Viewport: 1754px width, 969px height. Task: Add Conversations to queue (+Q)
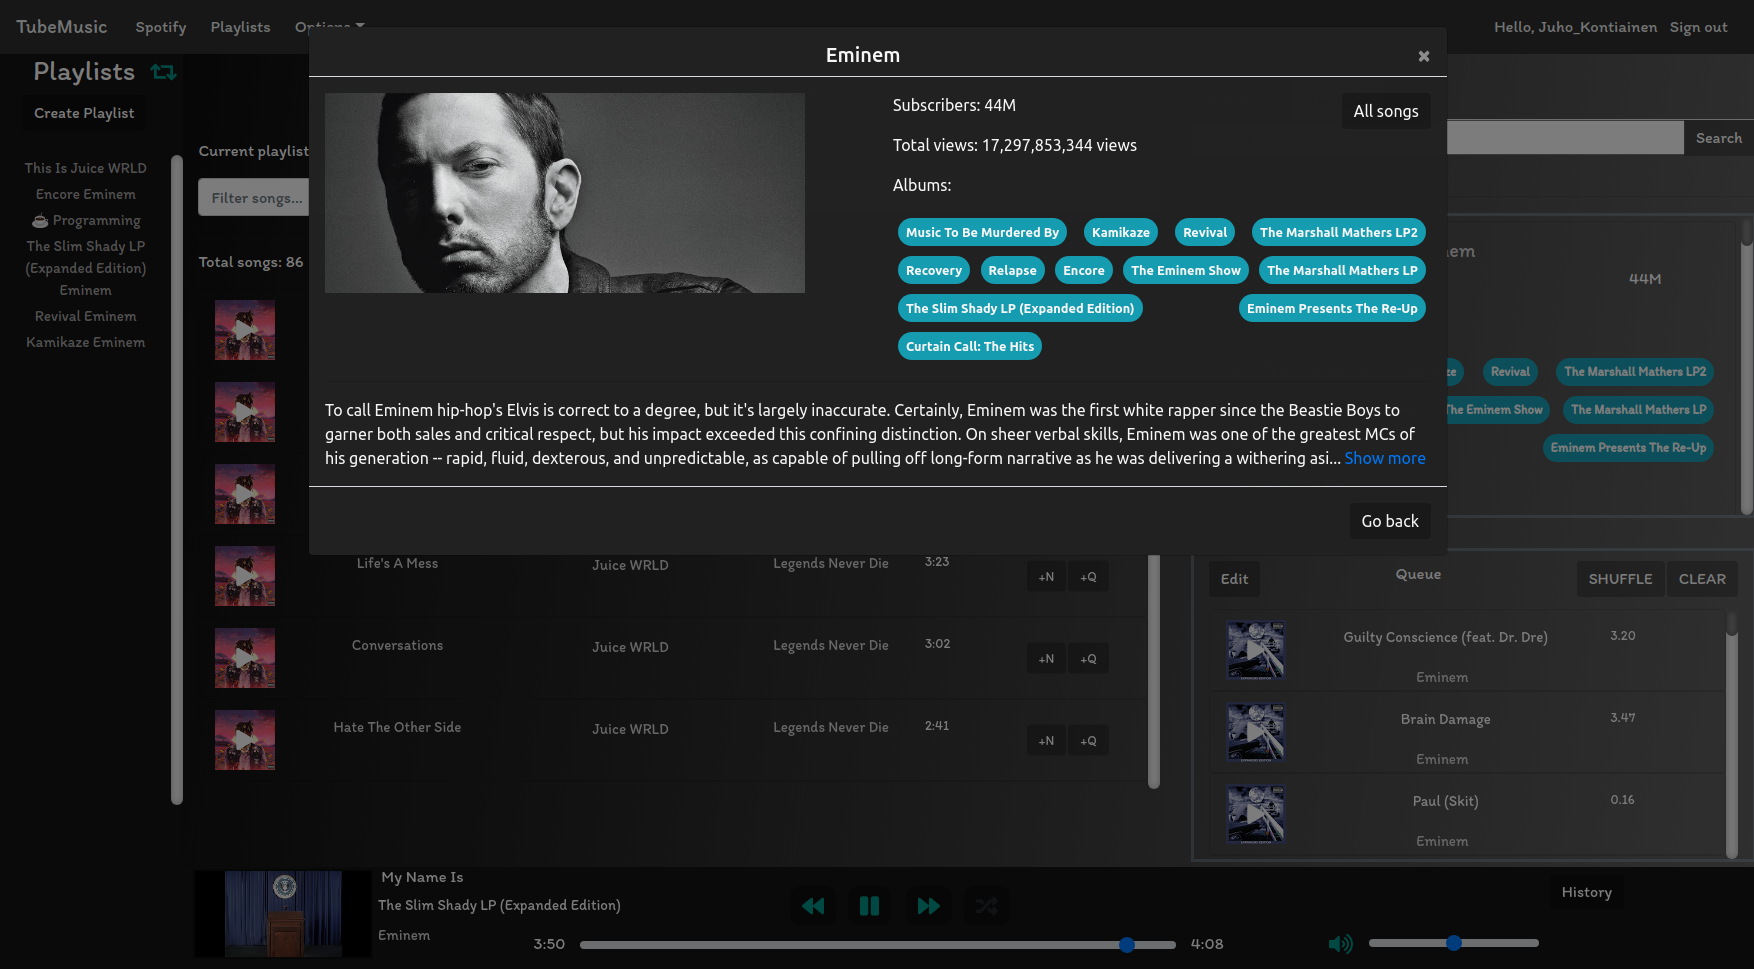(1088, 659)
